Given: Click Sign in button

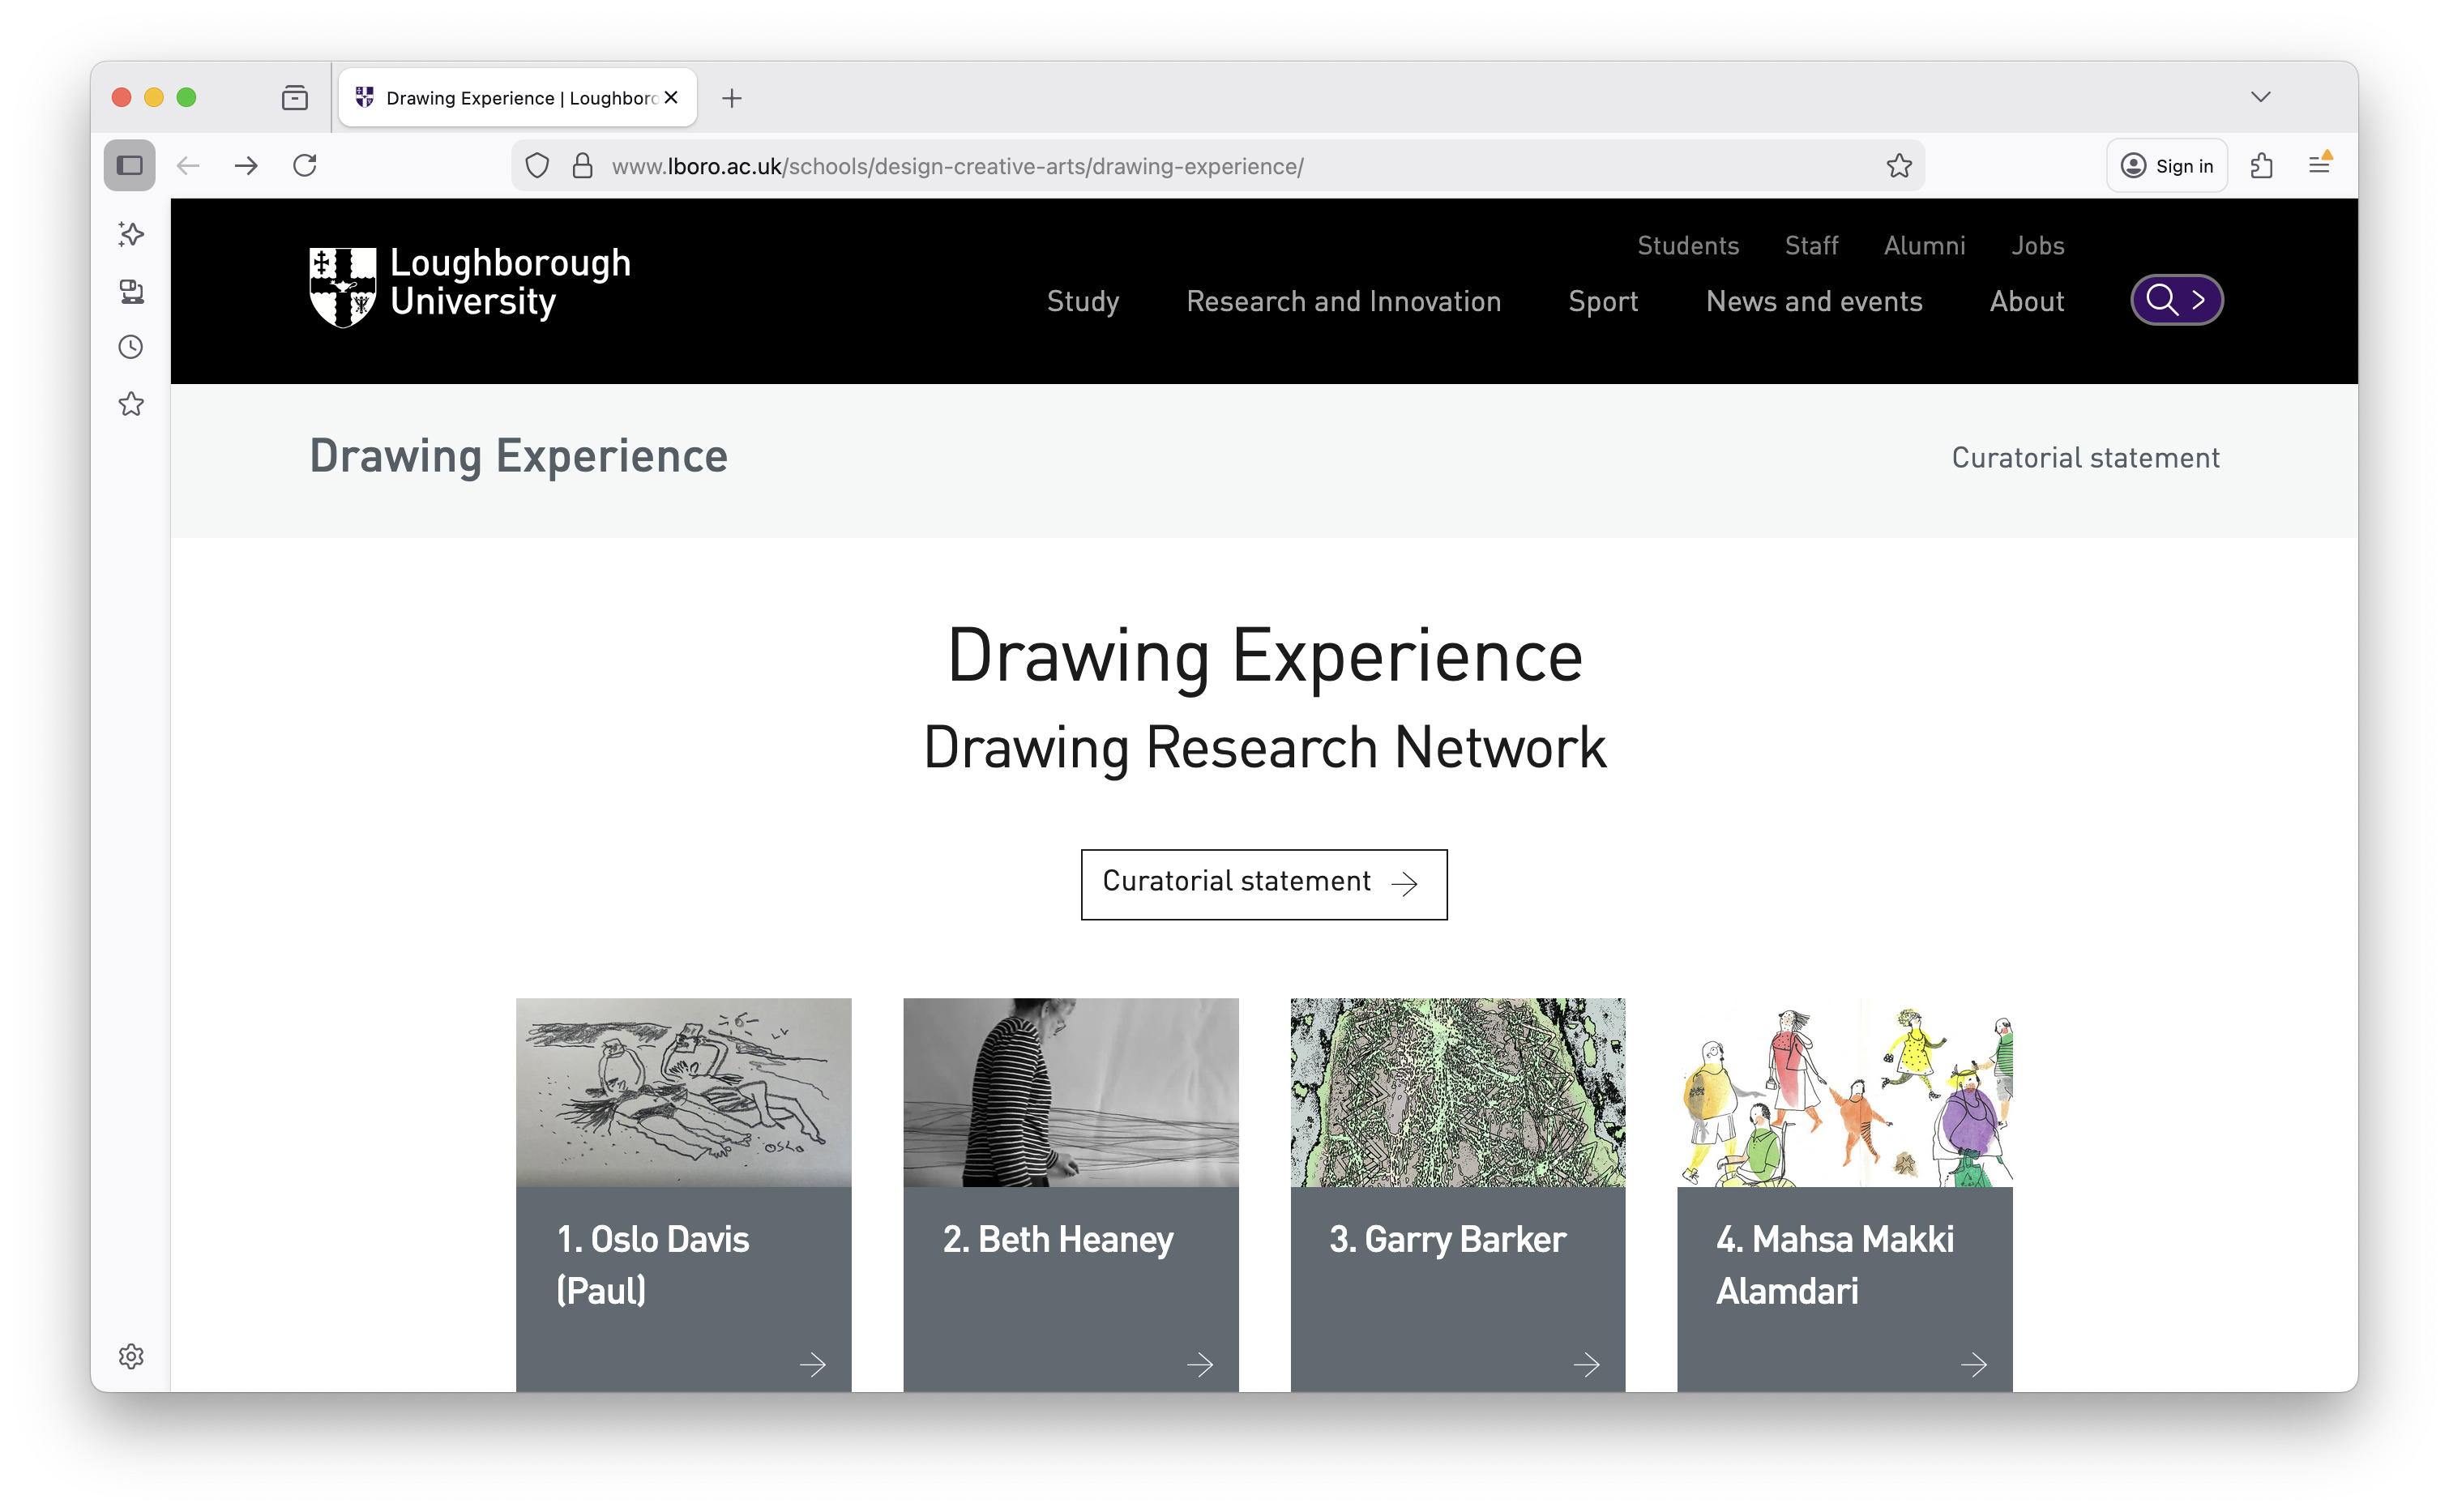Looking at the screenshot, I should 2166,166.
